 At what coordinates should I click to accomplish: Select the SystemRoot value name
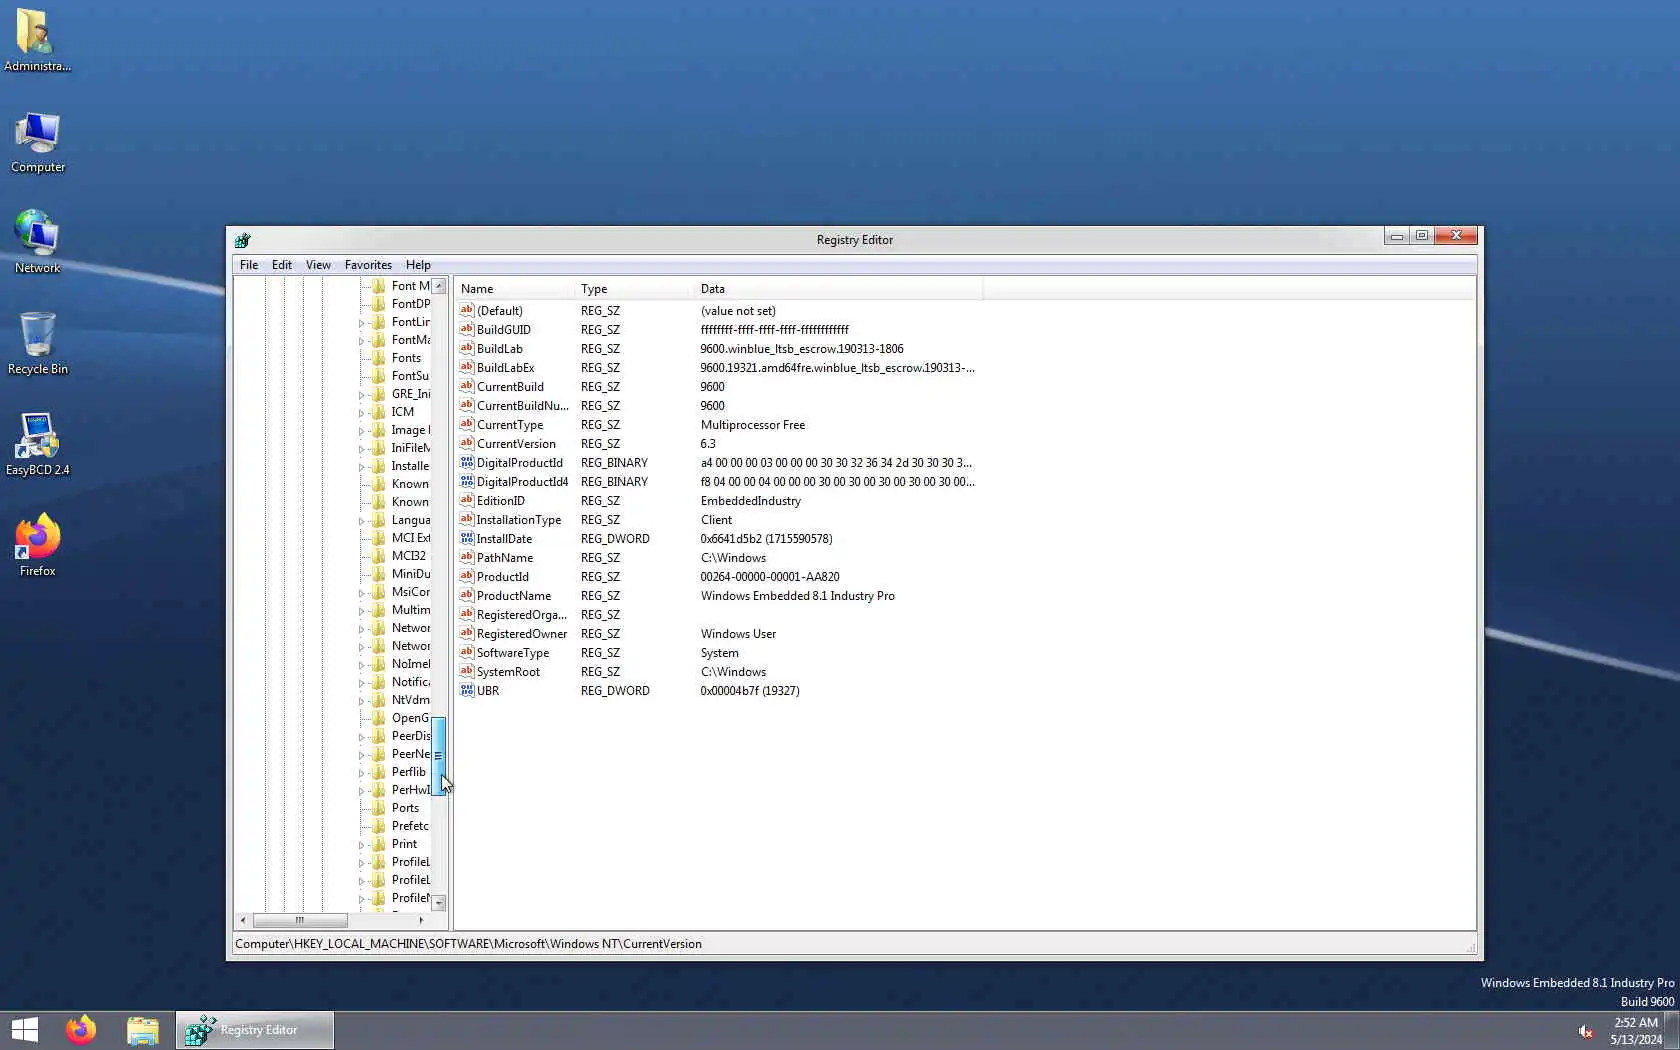(x=508, y=672)
